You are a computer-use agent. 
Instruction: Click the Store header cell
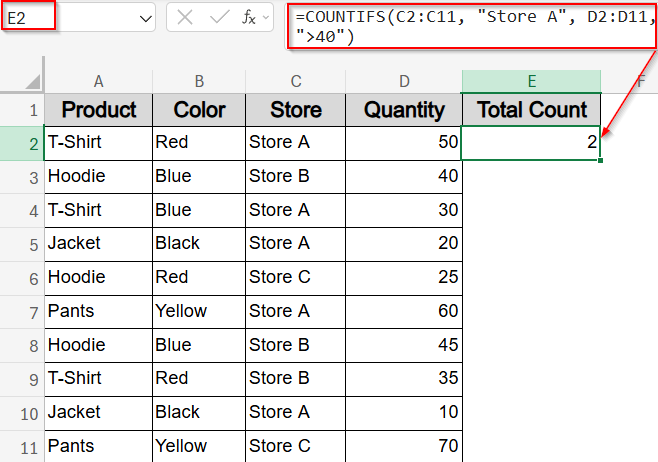295,110
